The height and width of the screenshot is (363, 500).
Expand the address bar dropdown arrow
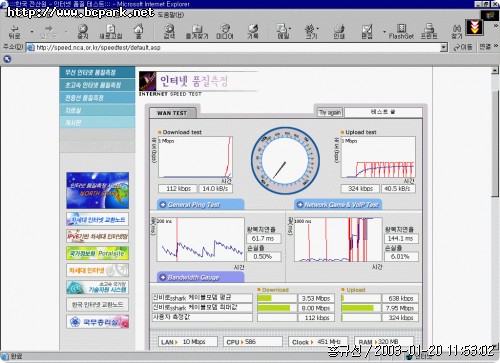(x=444, y=47)
